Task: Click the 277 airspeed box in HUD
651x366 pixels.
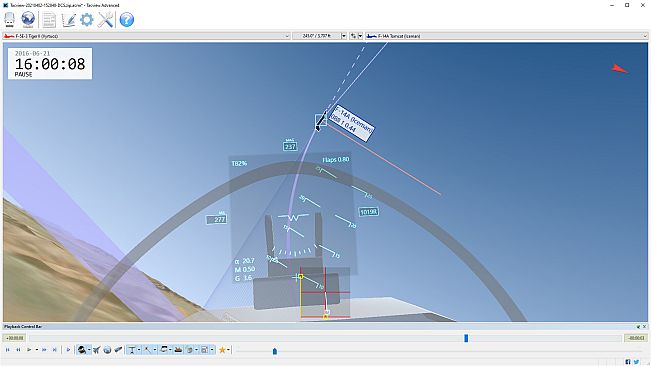Action: (217, 219)
